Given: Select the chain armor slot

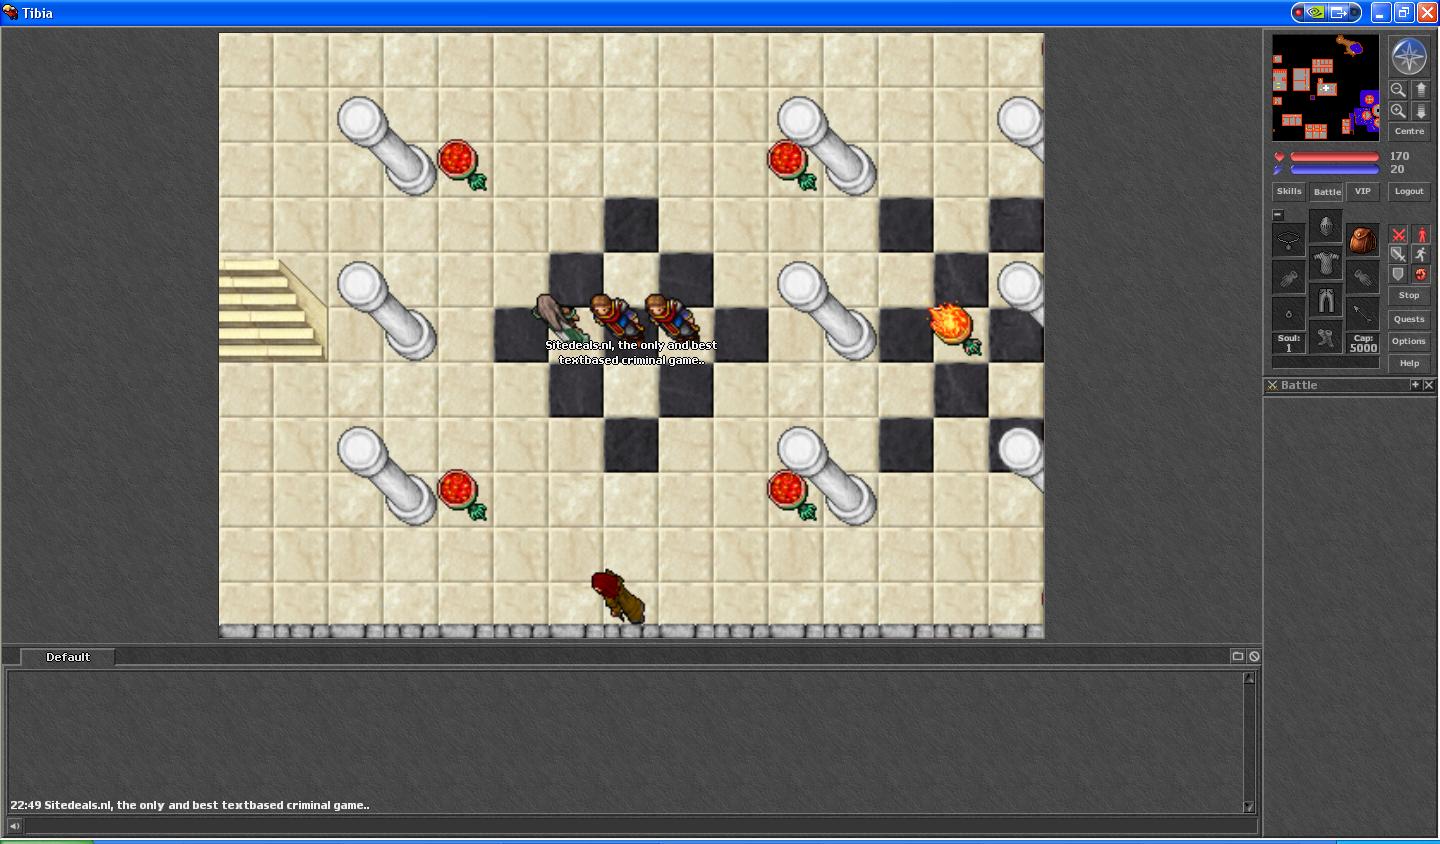Looking at the screenshot, I should tap(1326, 263).
